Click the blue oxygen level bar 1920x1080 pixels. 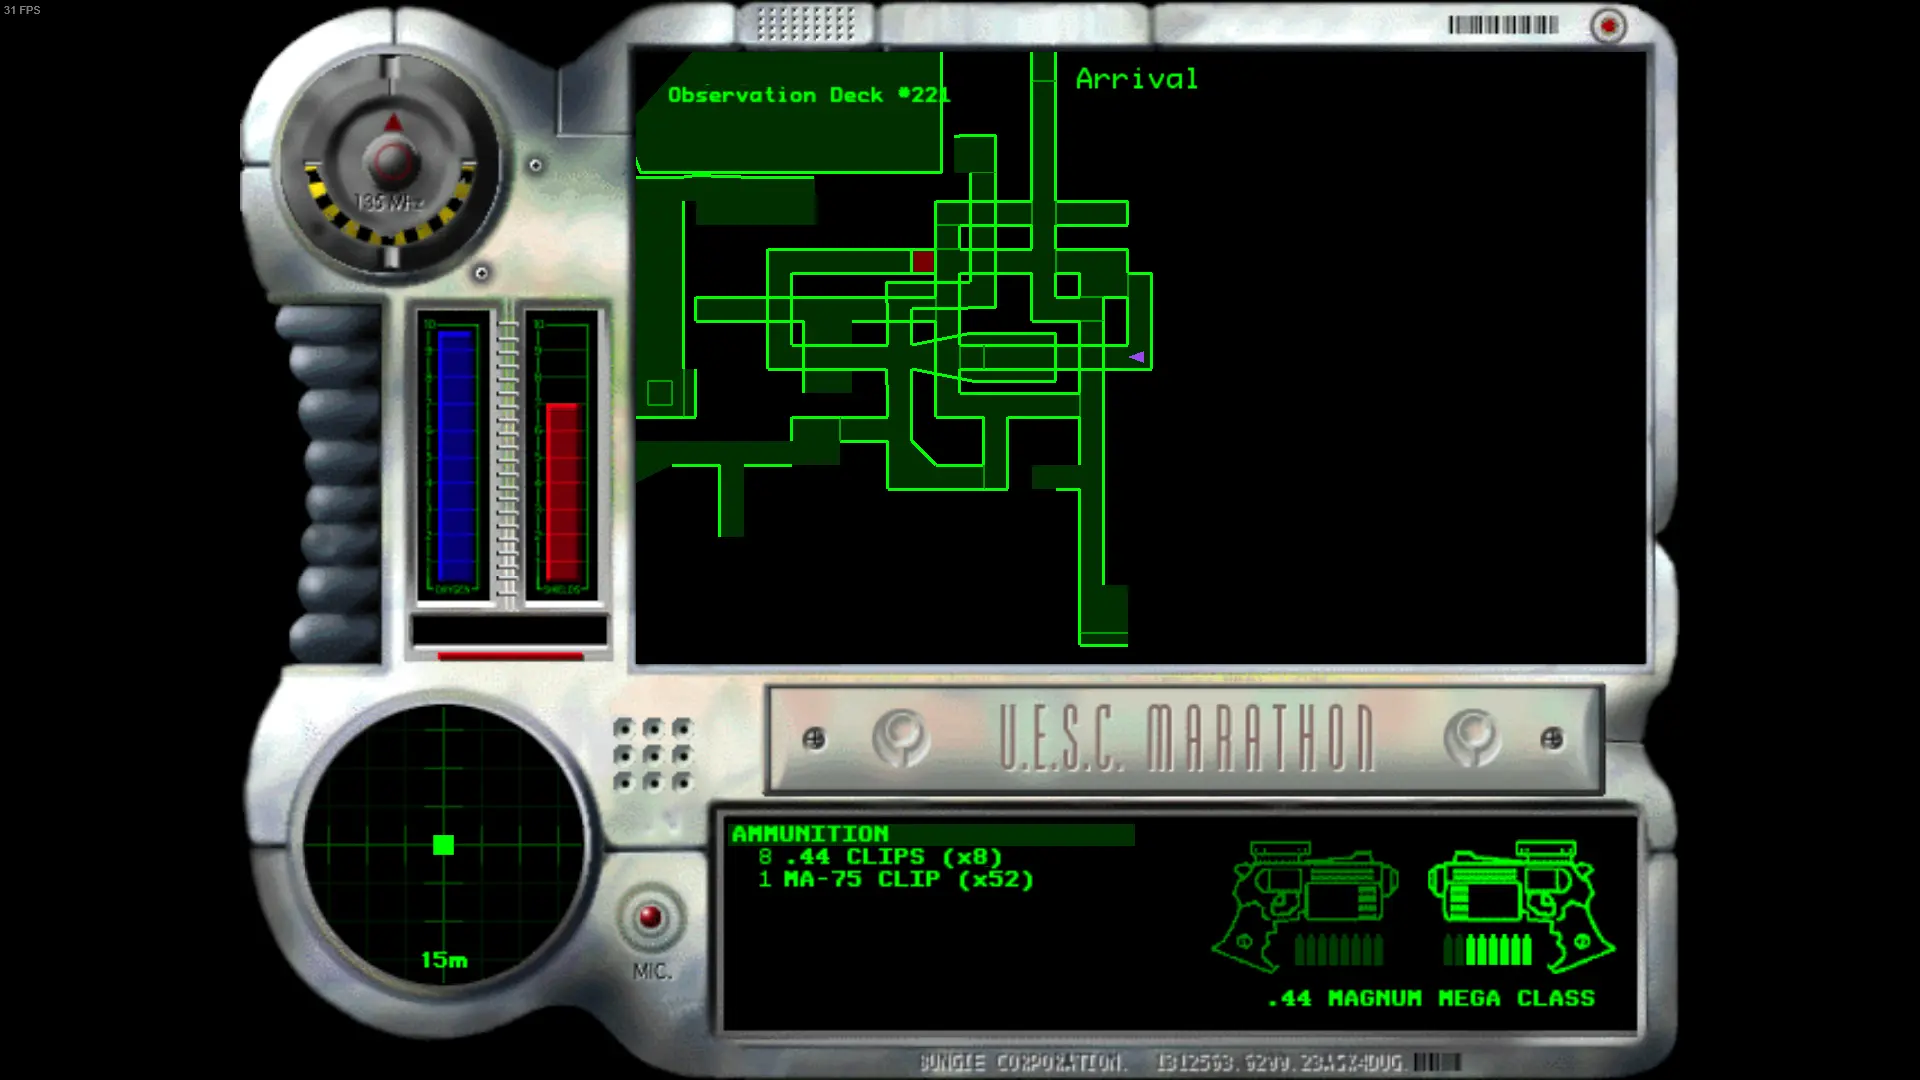coord(455,456)
